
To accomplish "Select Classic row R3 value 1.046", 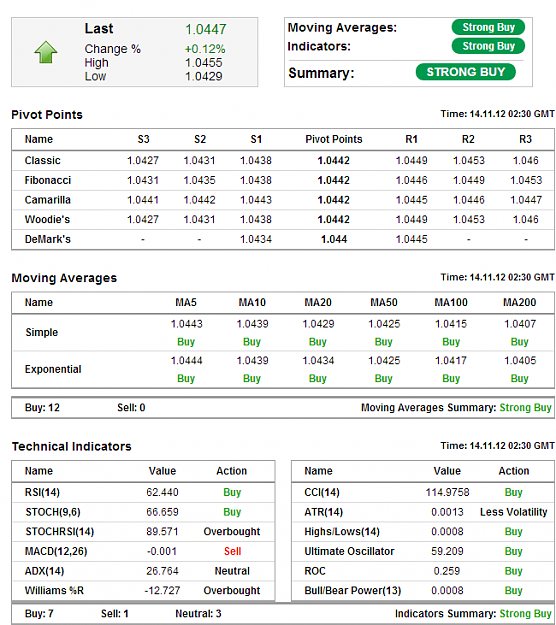I will coord(526,160).
